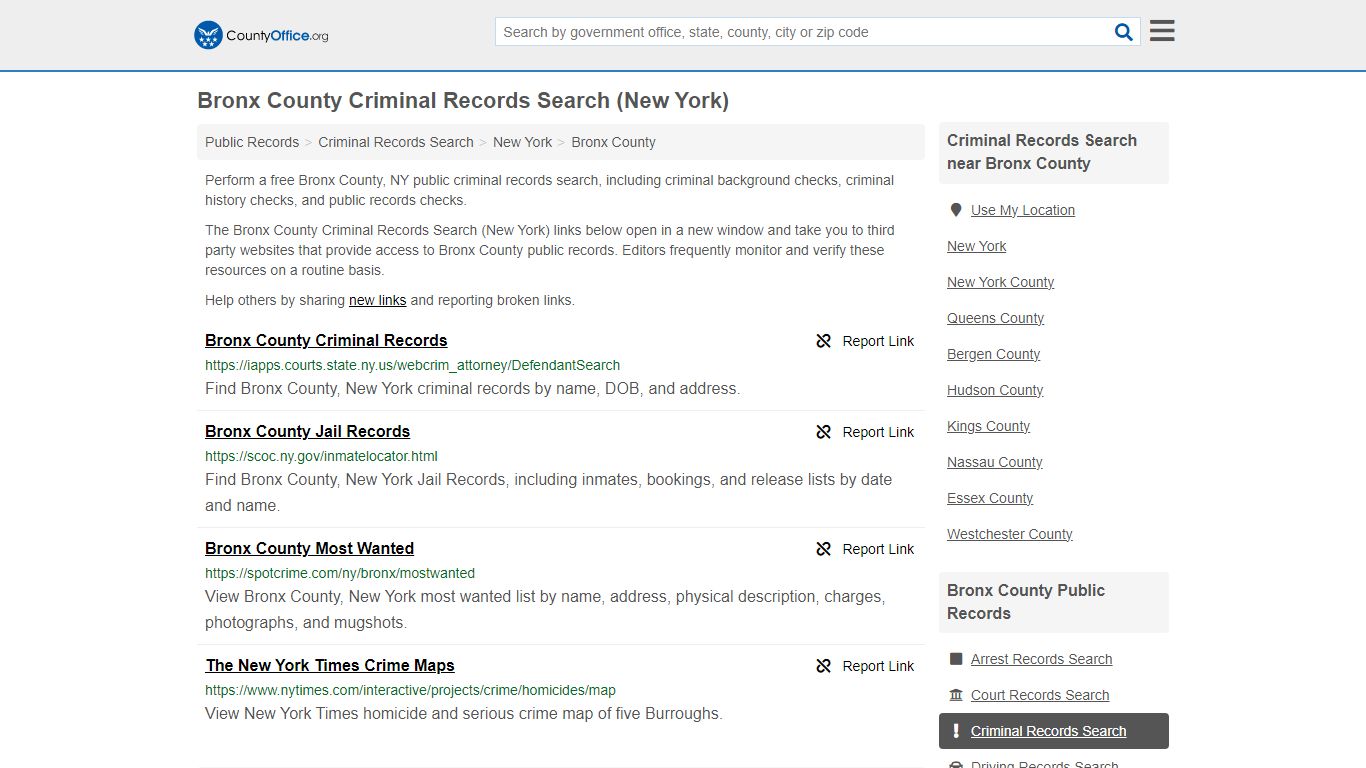Open Criminal Records Search breadcrumb

click(x=396, y=142)
